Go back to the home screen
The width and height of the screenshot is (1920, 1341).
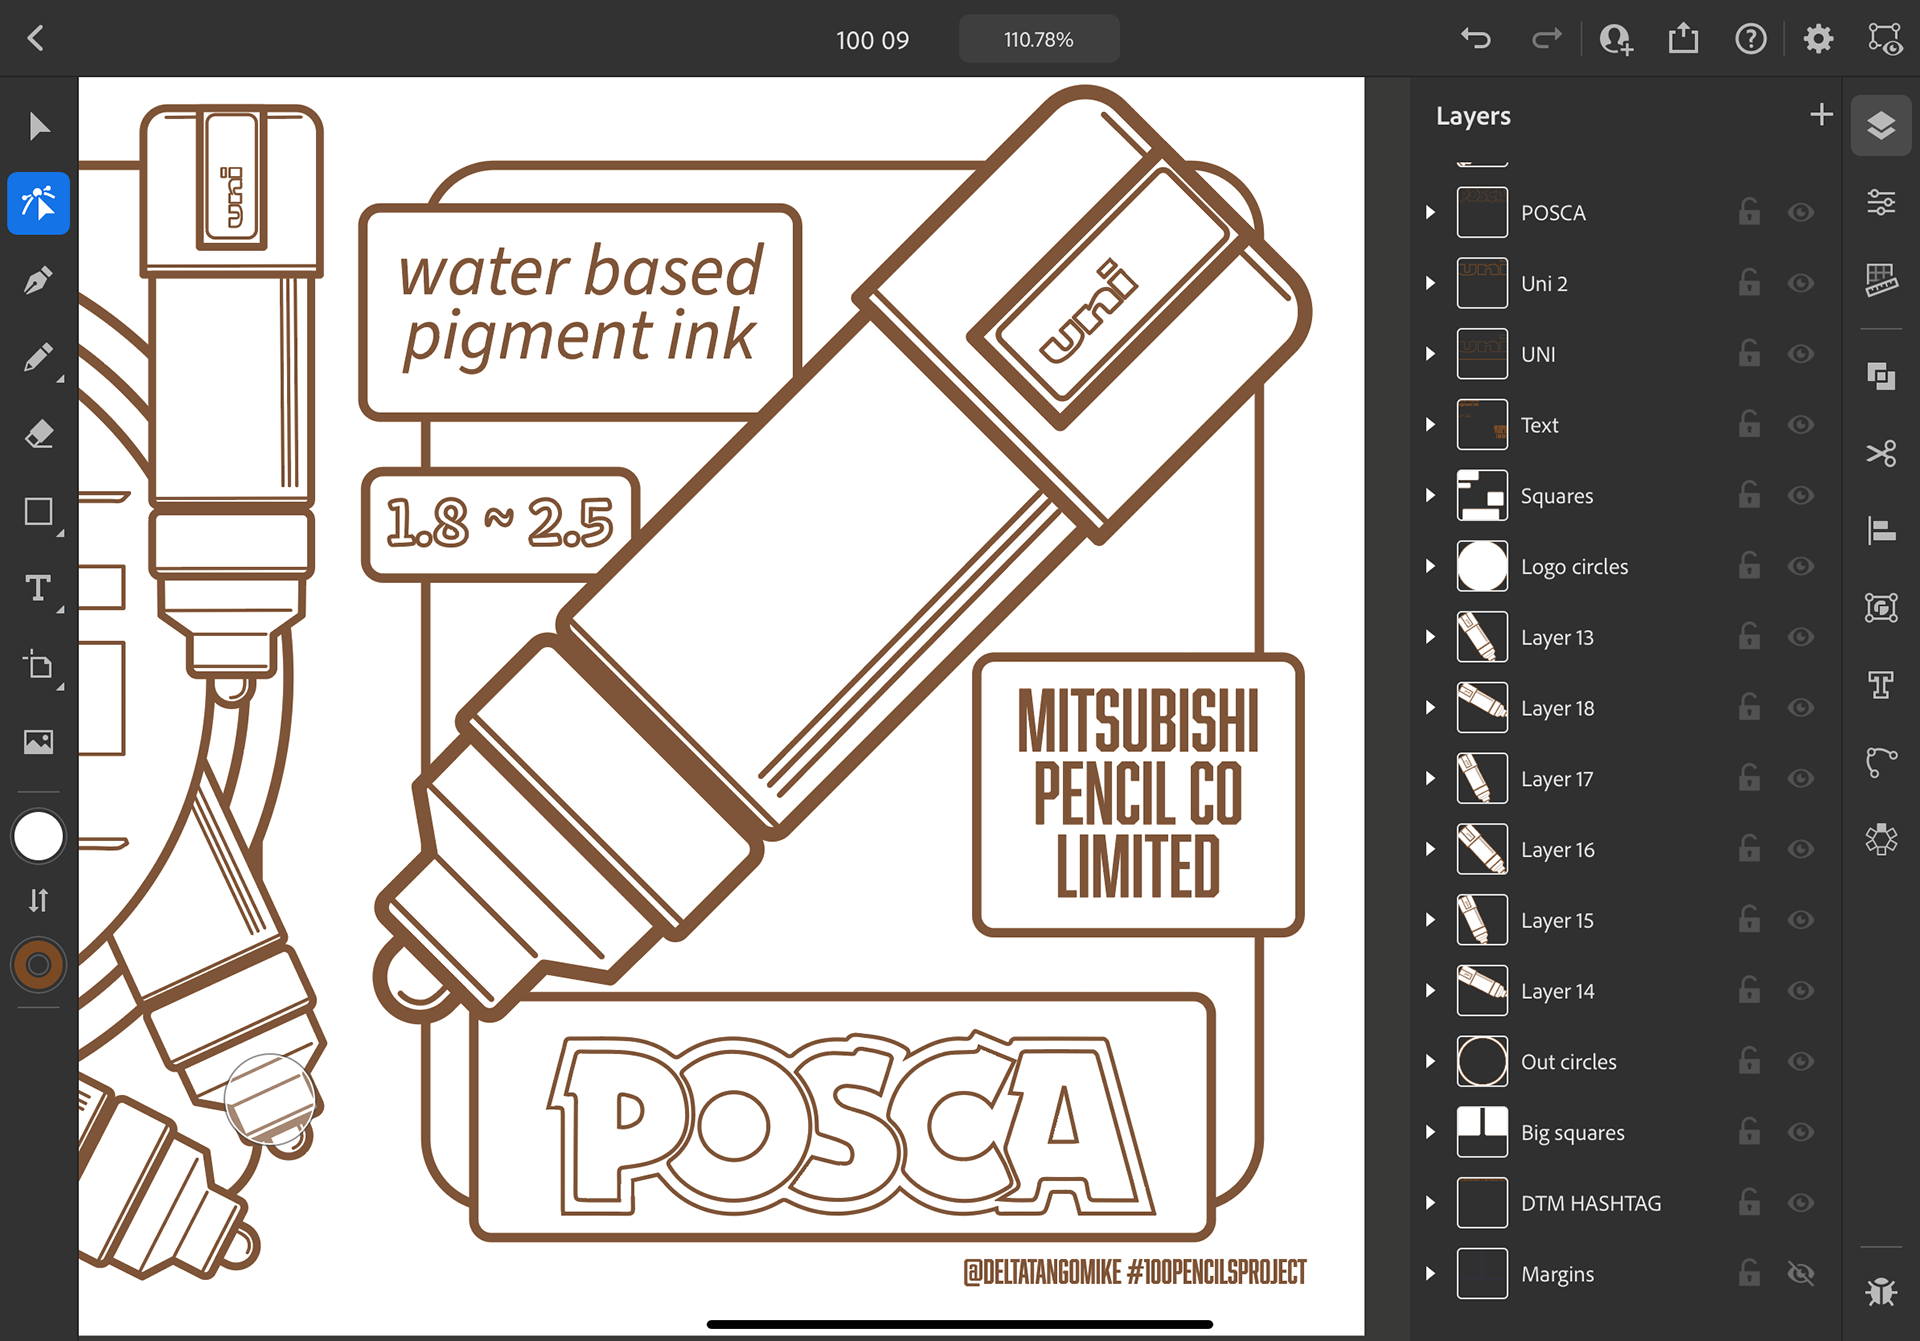(x=36, y=39)
